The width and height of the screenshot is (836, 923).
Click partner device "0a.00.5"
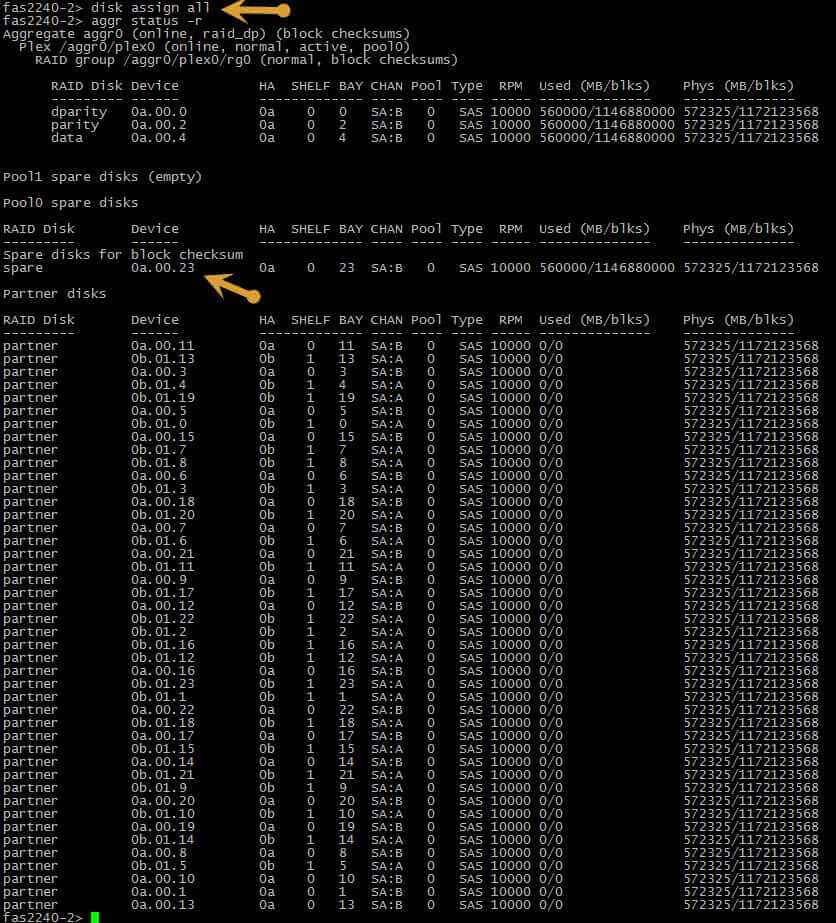click(158, 410)
